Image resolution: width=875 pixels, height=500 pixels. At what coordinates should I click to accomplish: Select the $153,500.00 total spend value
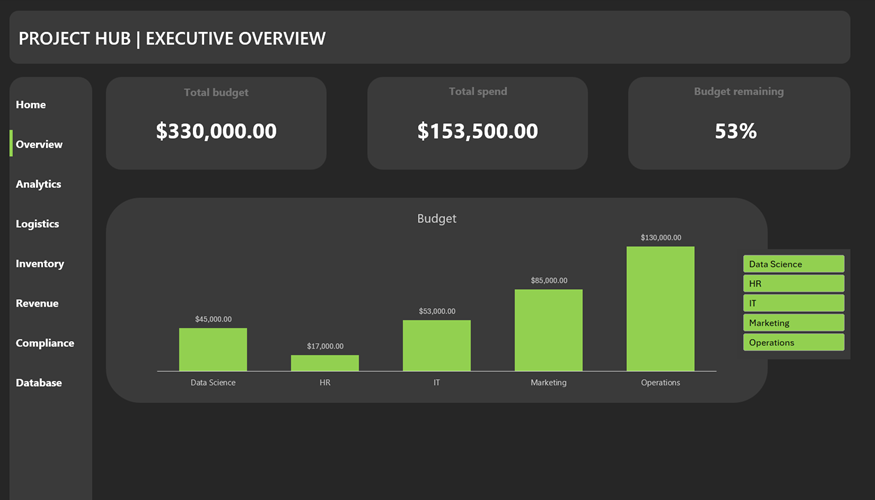click(478, 131)
